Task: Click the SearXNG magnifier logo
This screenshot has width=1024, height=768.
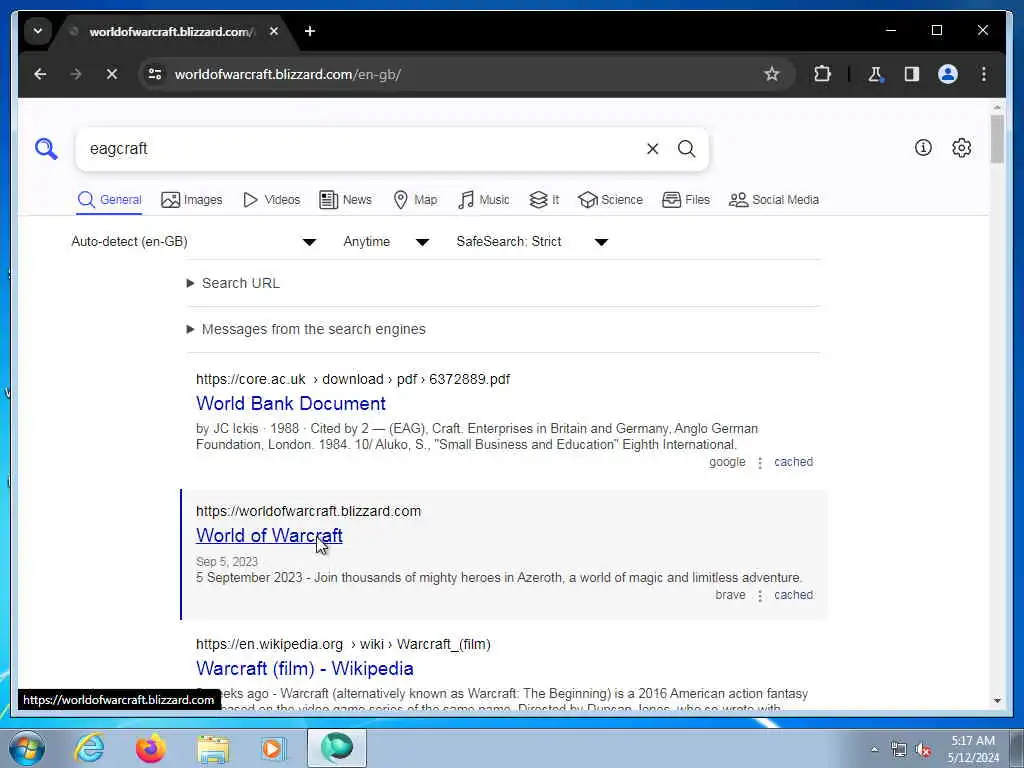Action: (46, 149)
